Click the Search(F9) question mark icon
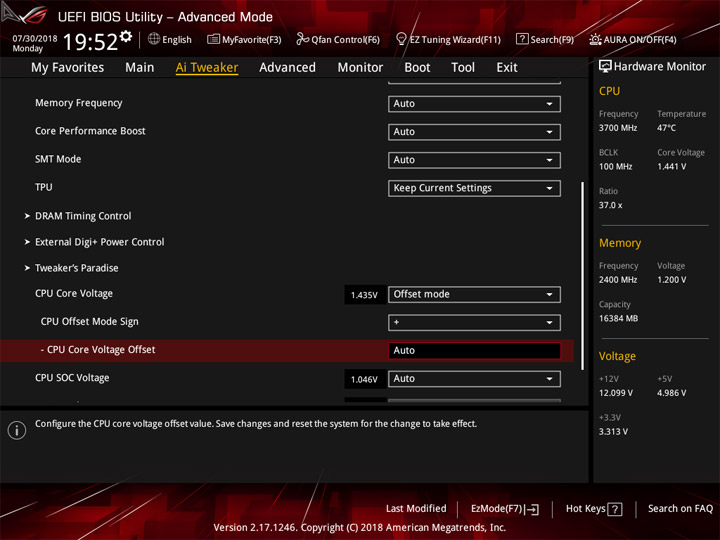 pos(522,39)
